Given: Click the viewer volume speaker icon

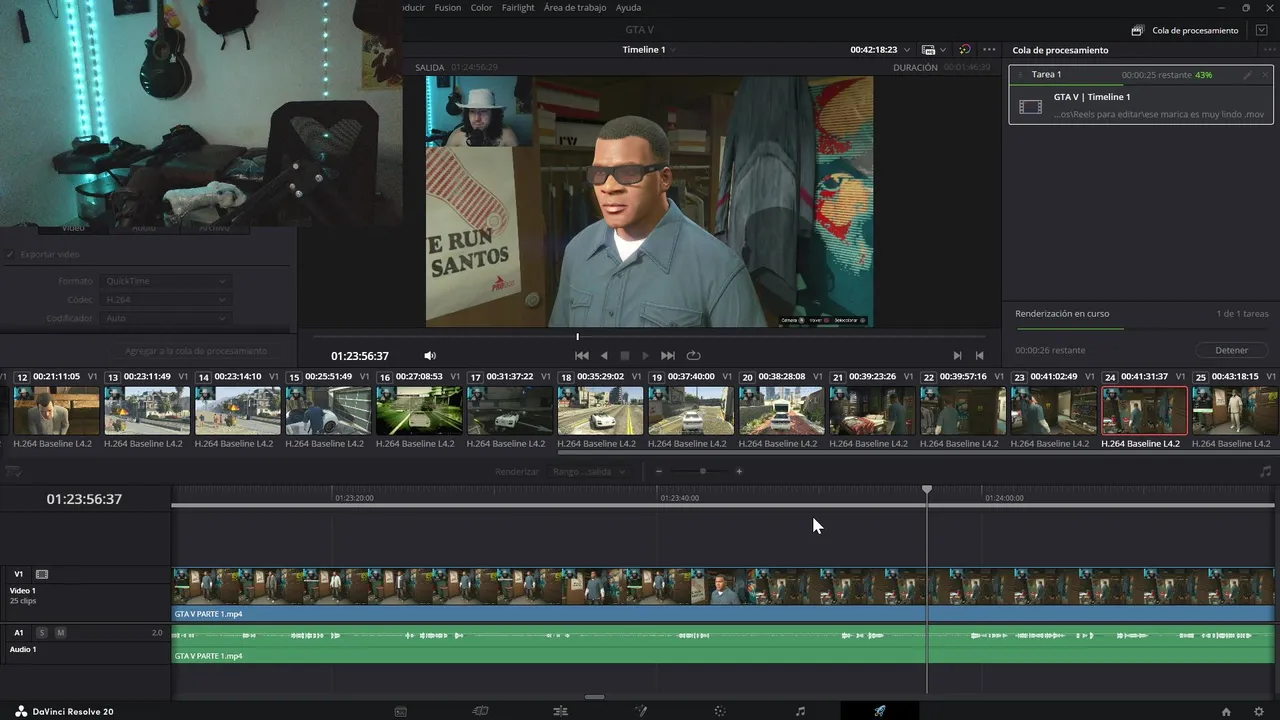Looking at the screenshot, I should coord(430,355).
